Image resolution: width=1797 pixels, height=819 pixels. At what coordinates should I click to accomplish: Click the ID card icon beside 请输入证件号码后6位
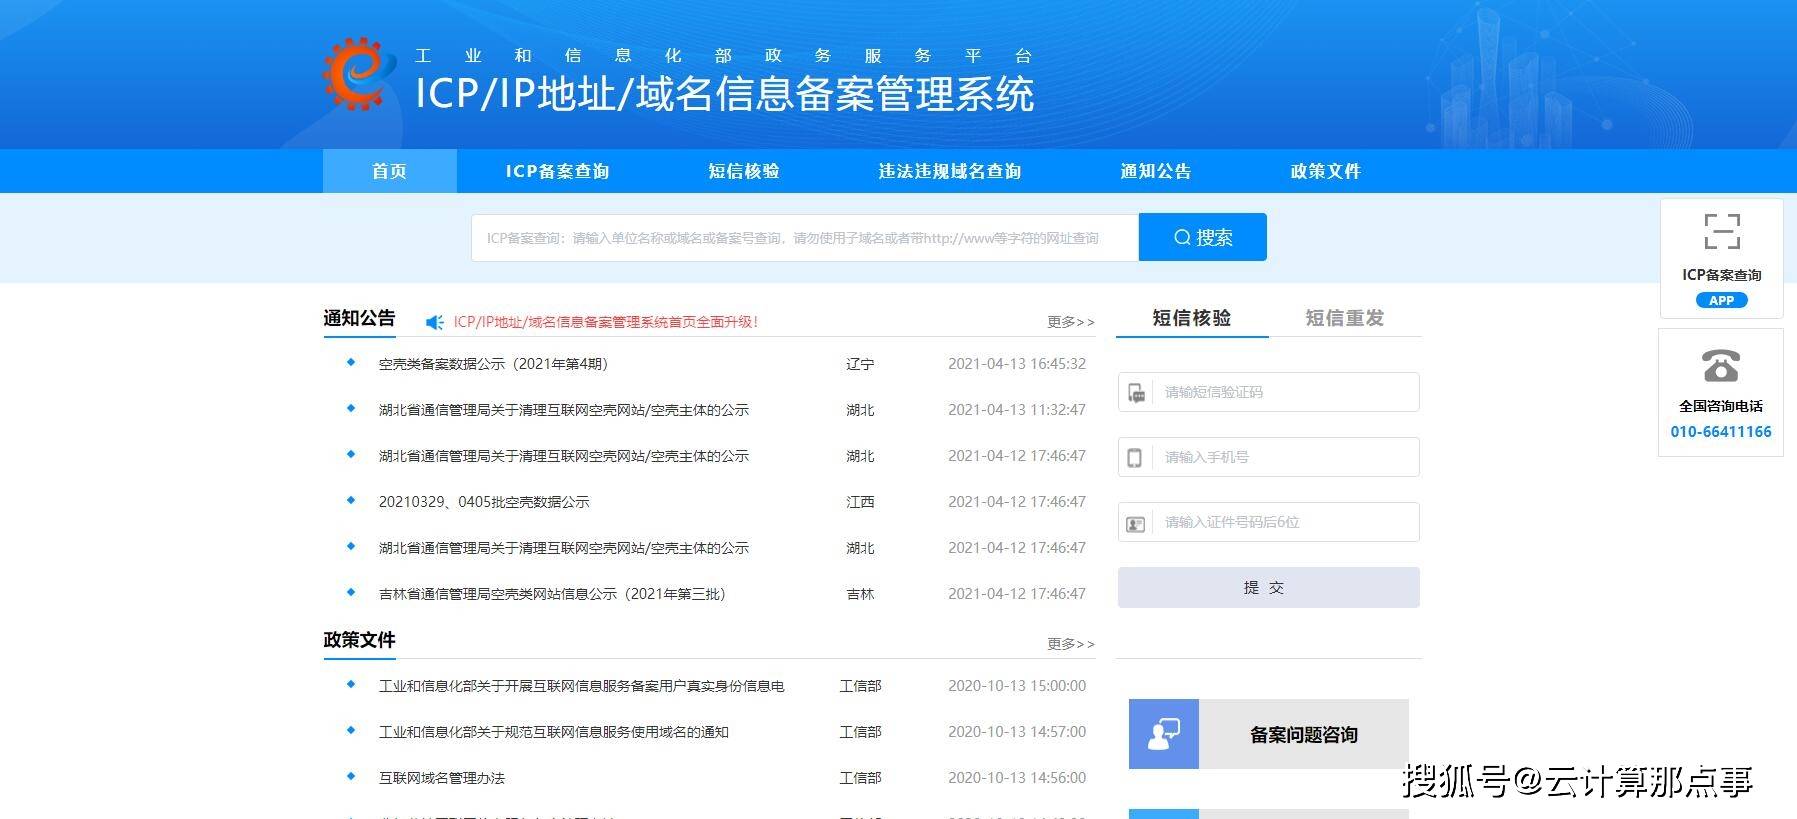[x=1135, y=523]
